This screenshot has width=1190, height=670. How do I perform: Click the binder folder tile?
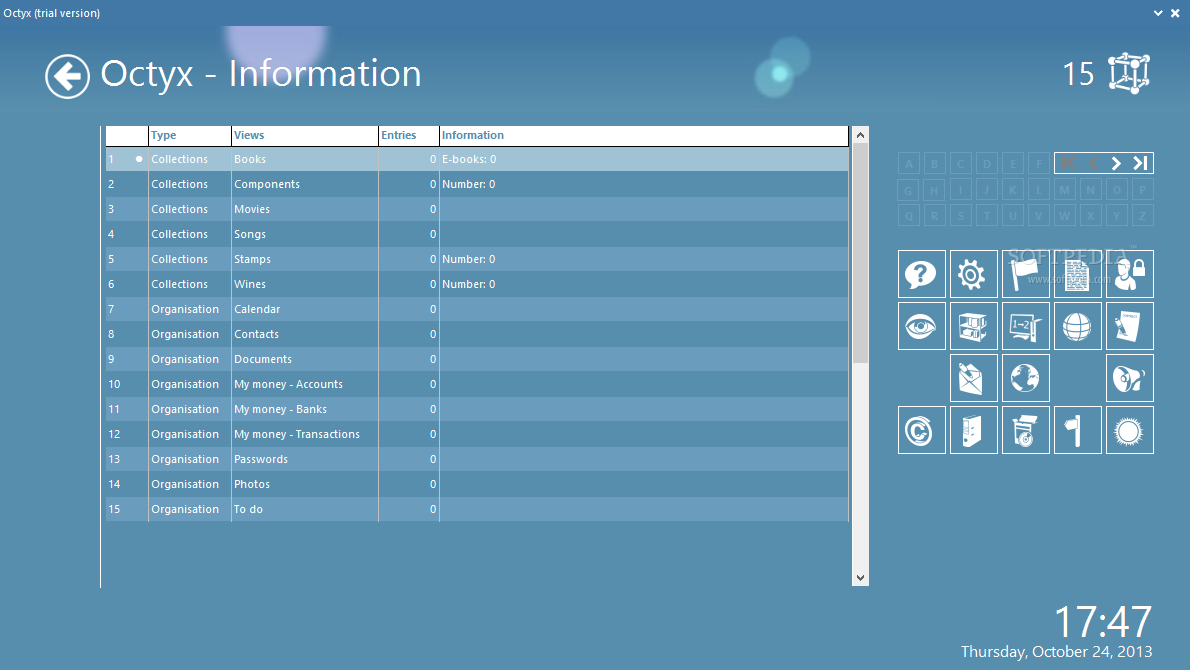click(x=974, y=430)
